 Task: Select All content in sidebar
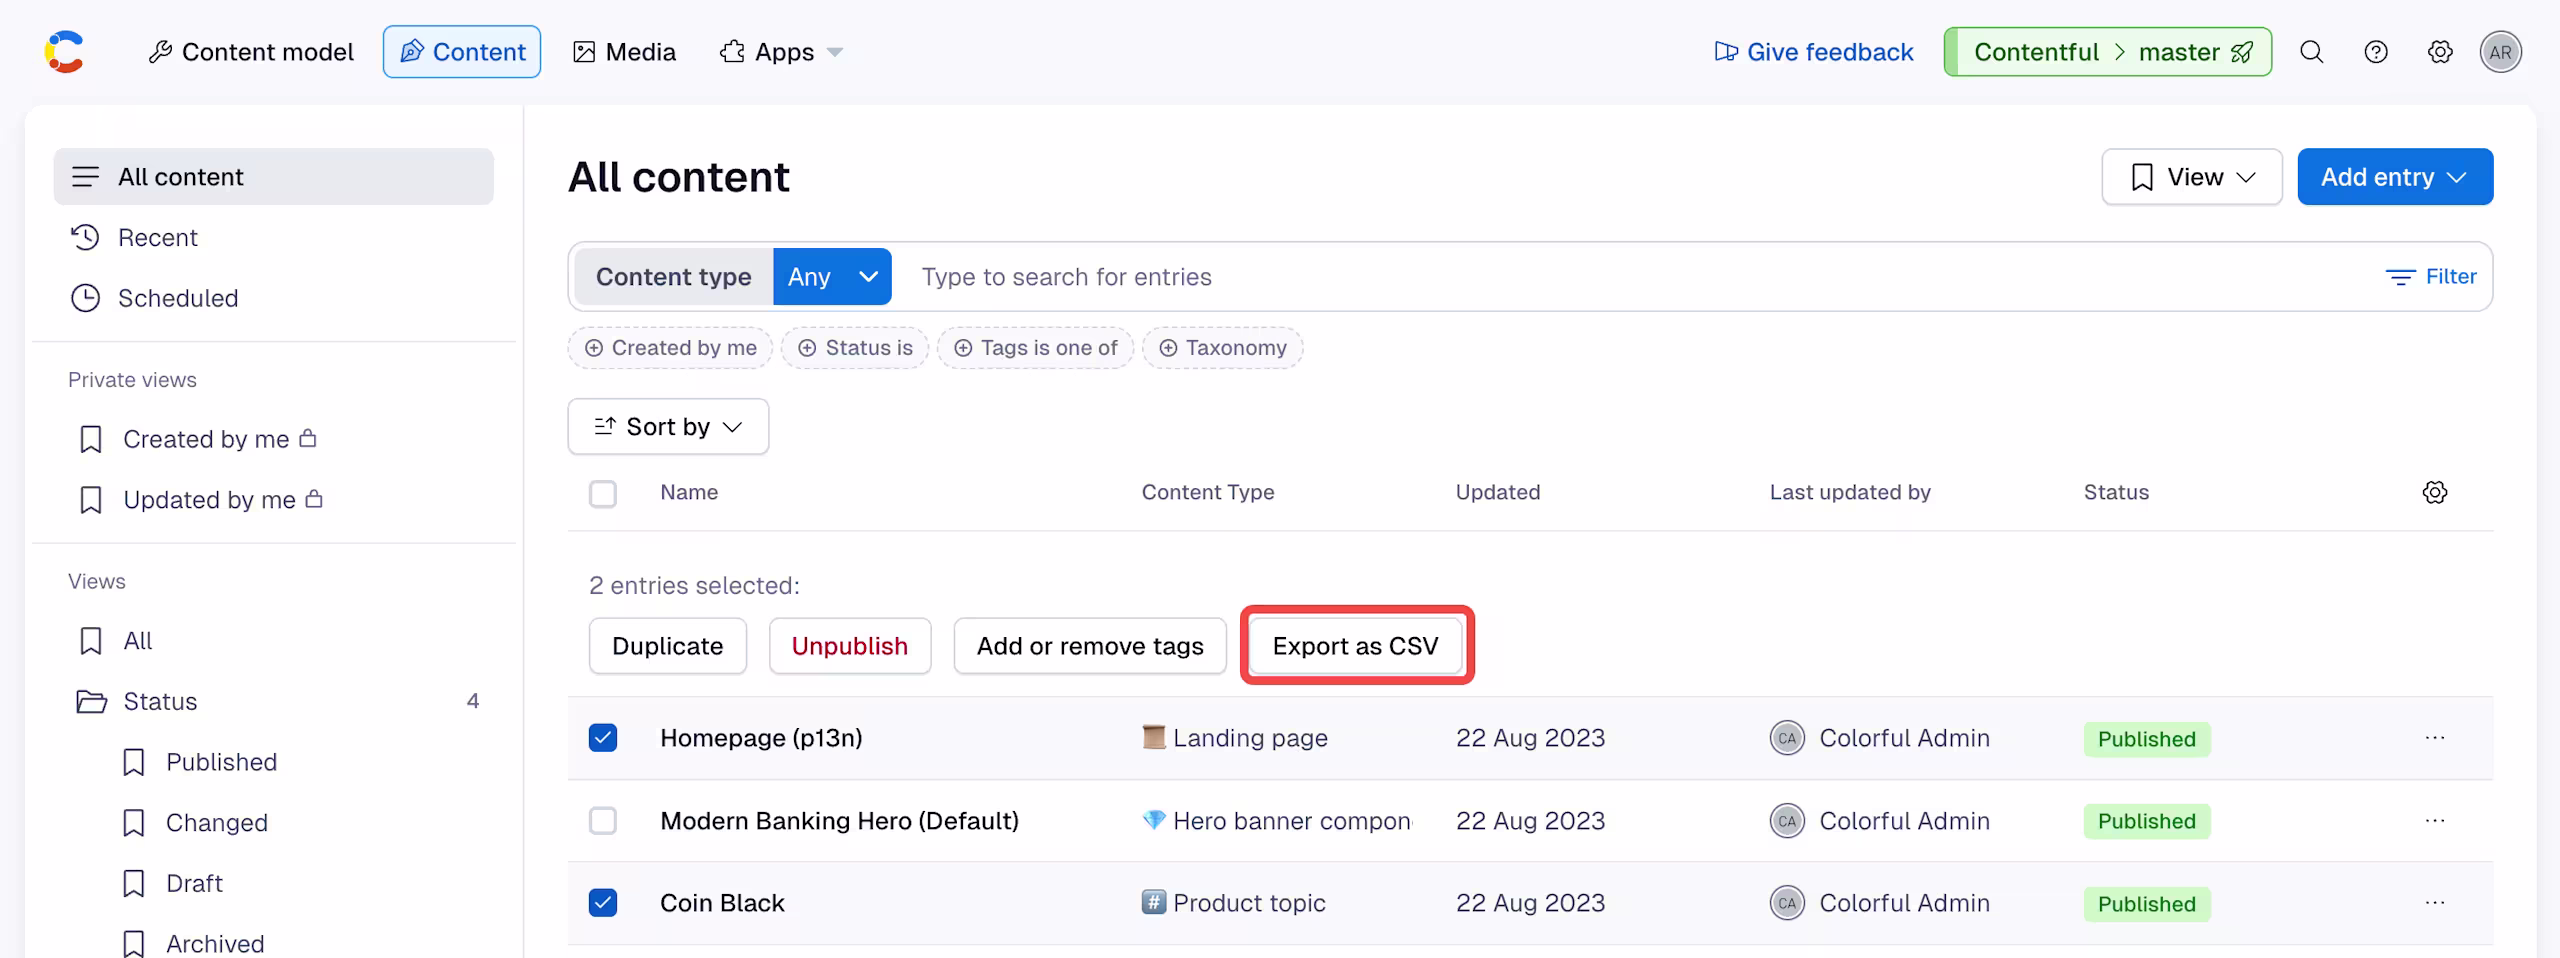[273, 177]
